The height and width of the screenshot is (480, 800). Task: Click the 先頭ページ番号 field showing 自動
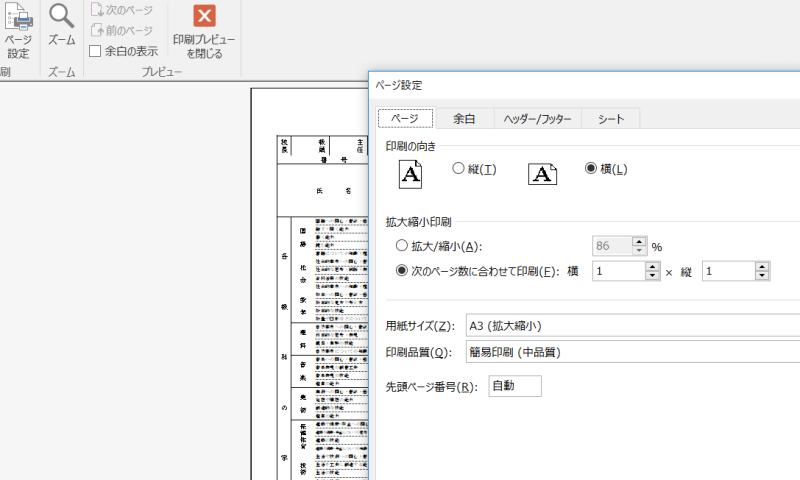click(515, 386)
